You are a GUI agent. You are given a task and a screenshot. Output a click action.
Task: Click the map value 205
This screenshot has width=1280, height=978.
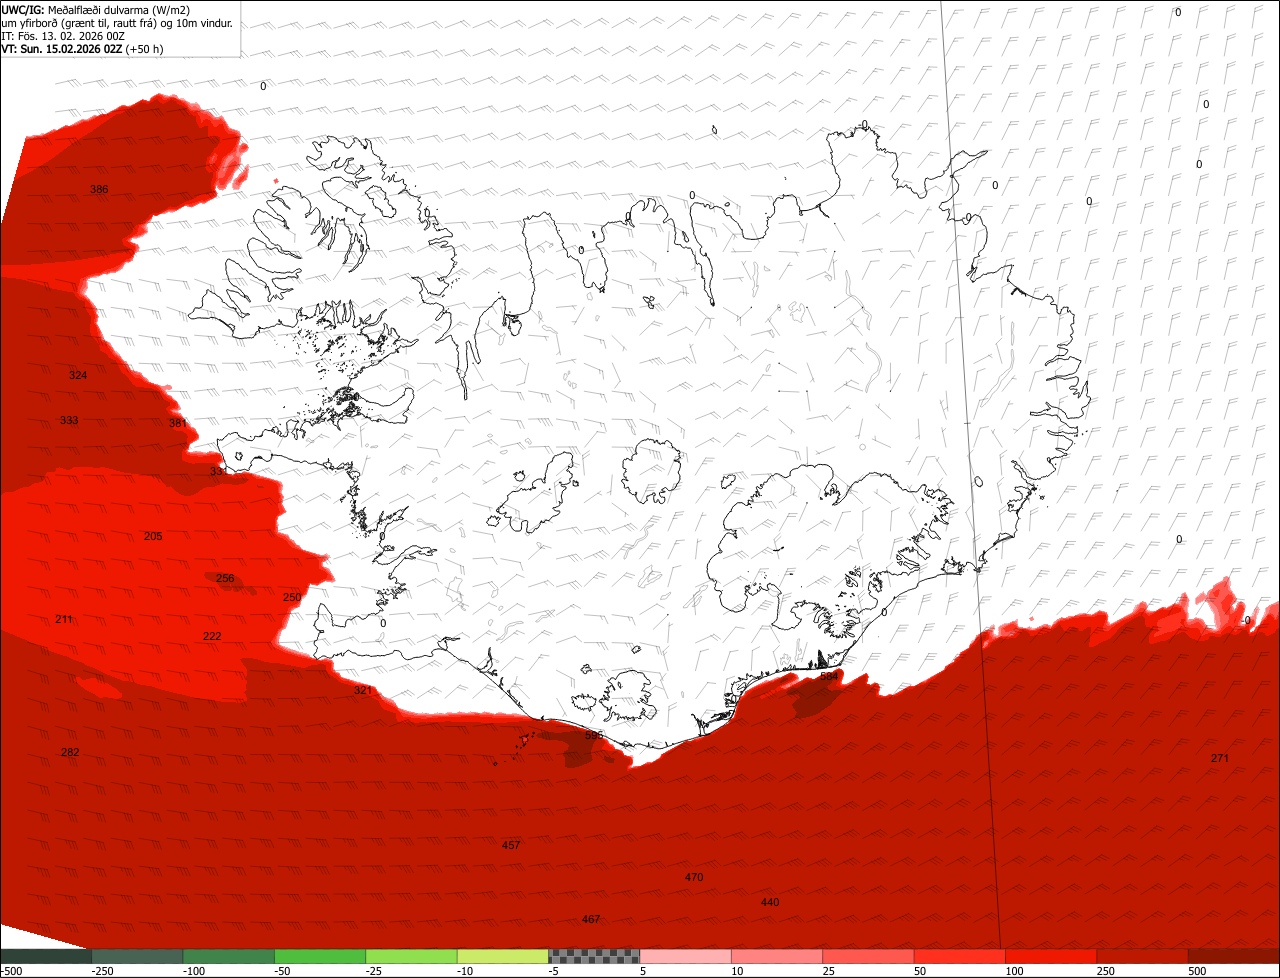coord(153,536)
